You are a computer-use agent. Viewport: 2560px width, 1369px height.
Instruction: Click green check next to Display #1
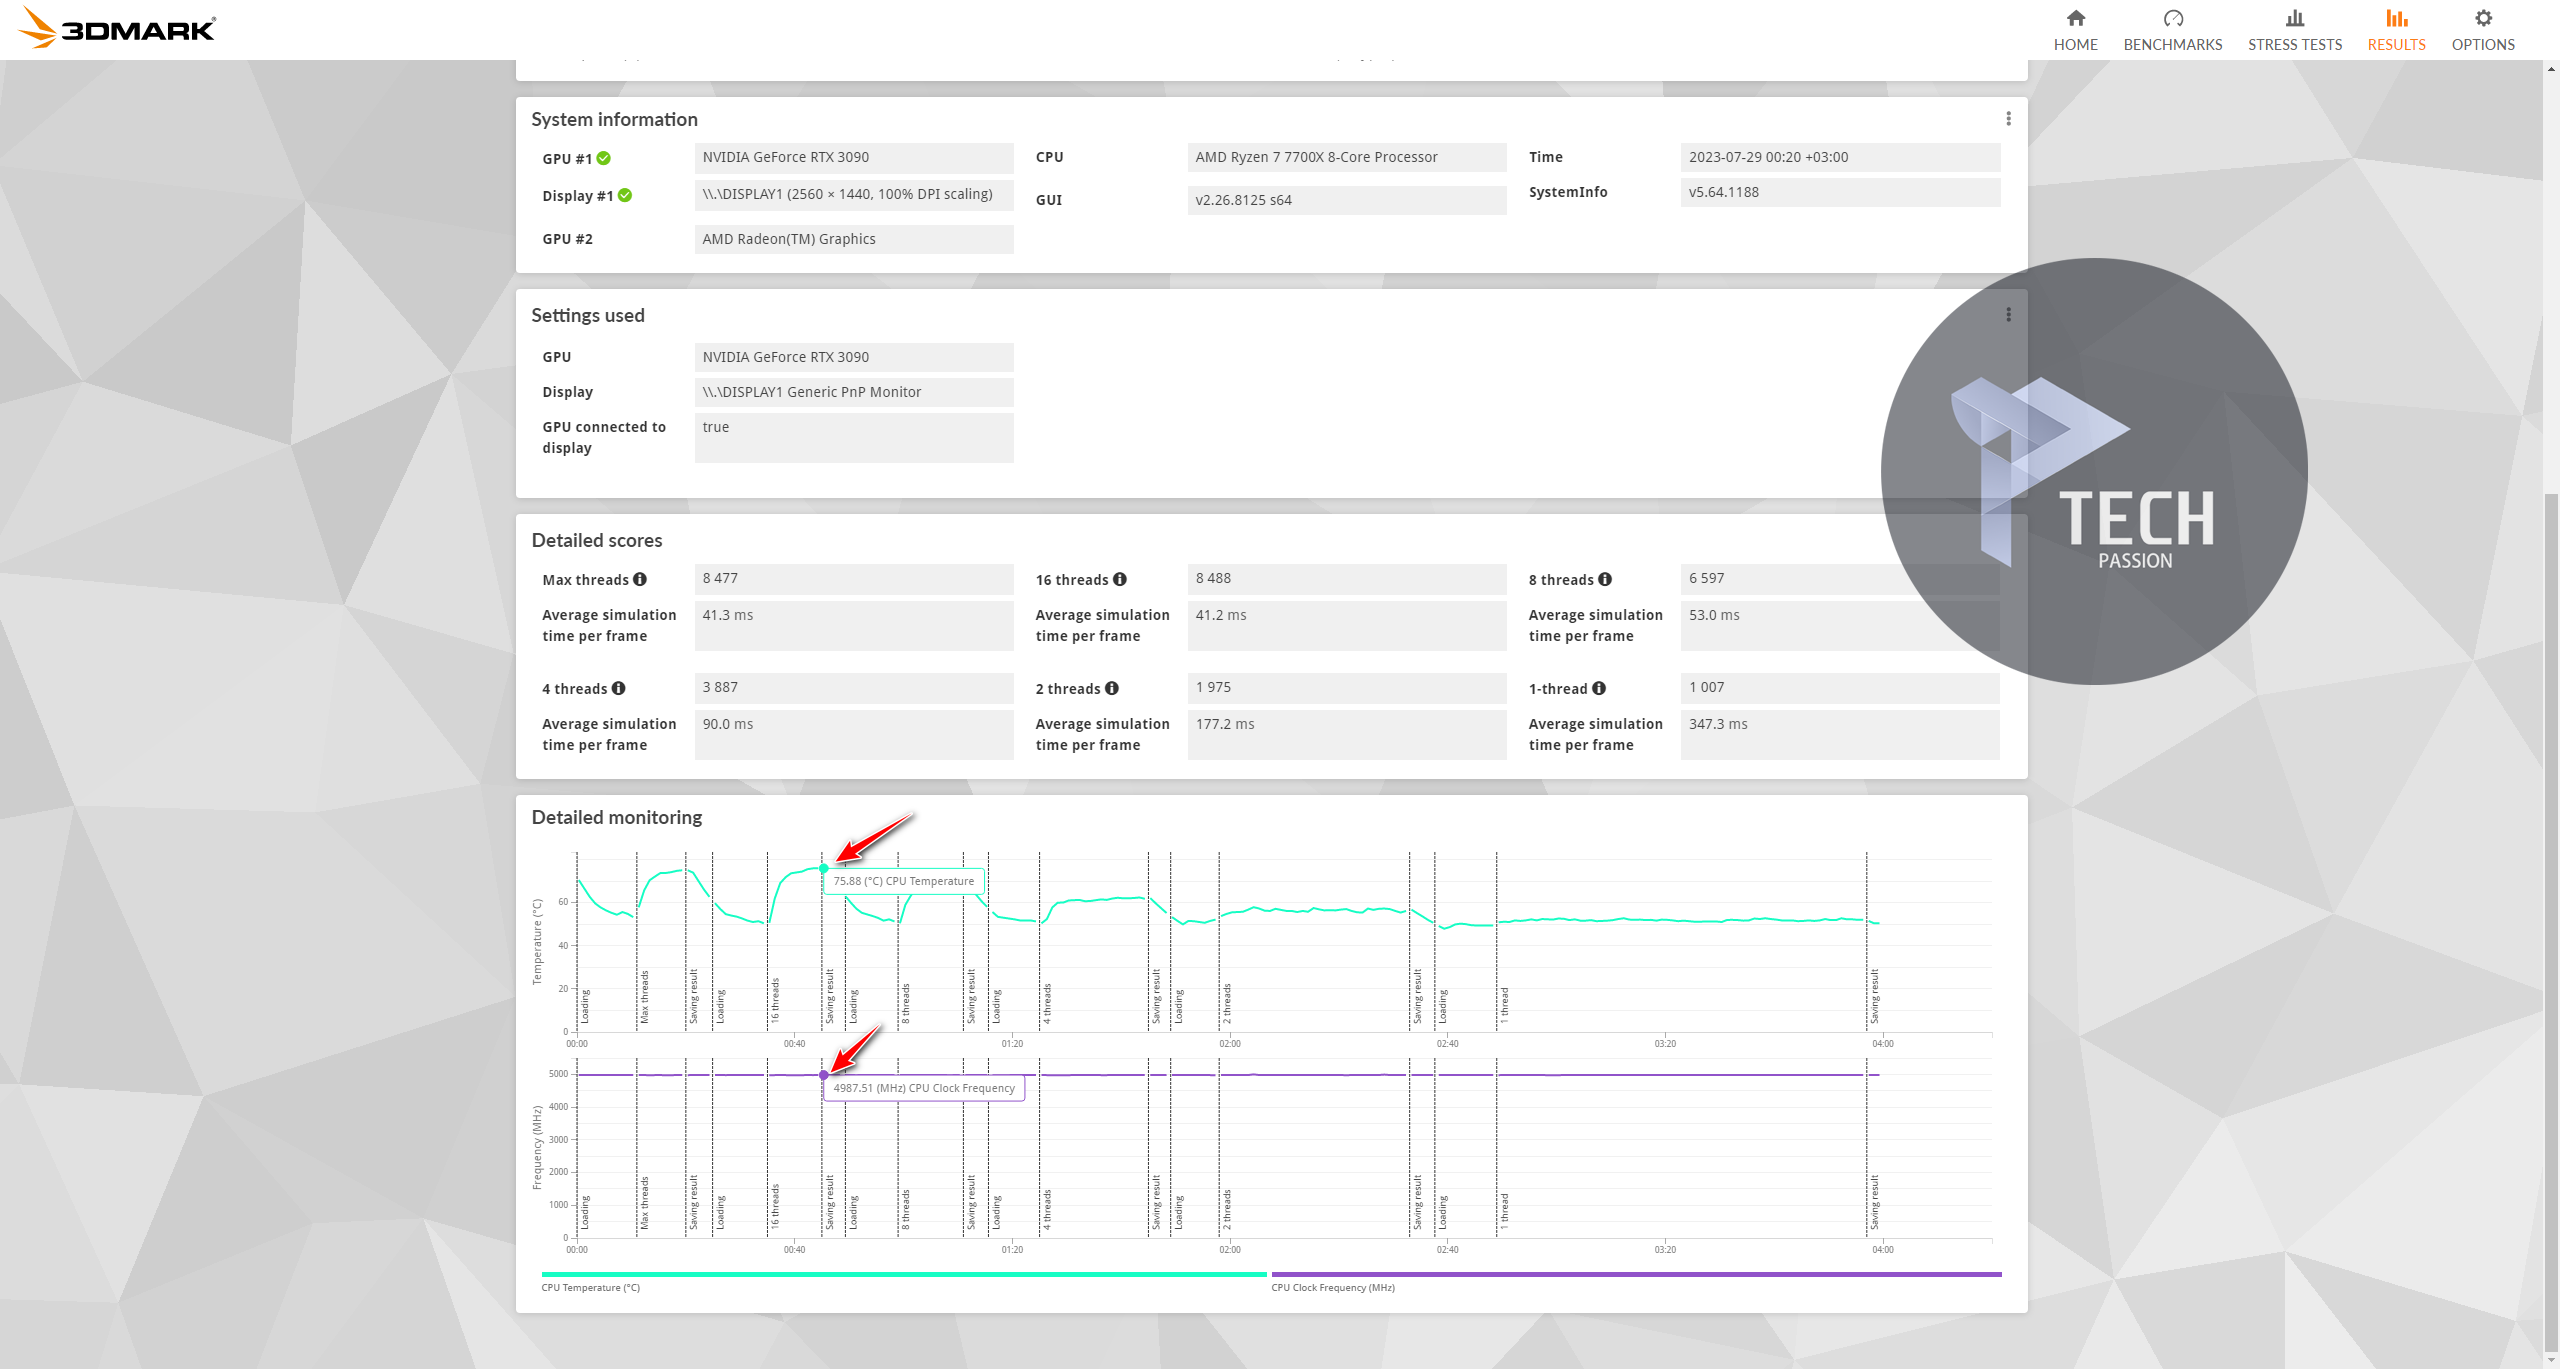pyautogui.click(x=625, y=195)
